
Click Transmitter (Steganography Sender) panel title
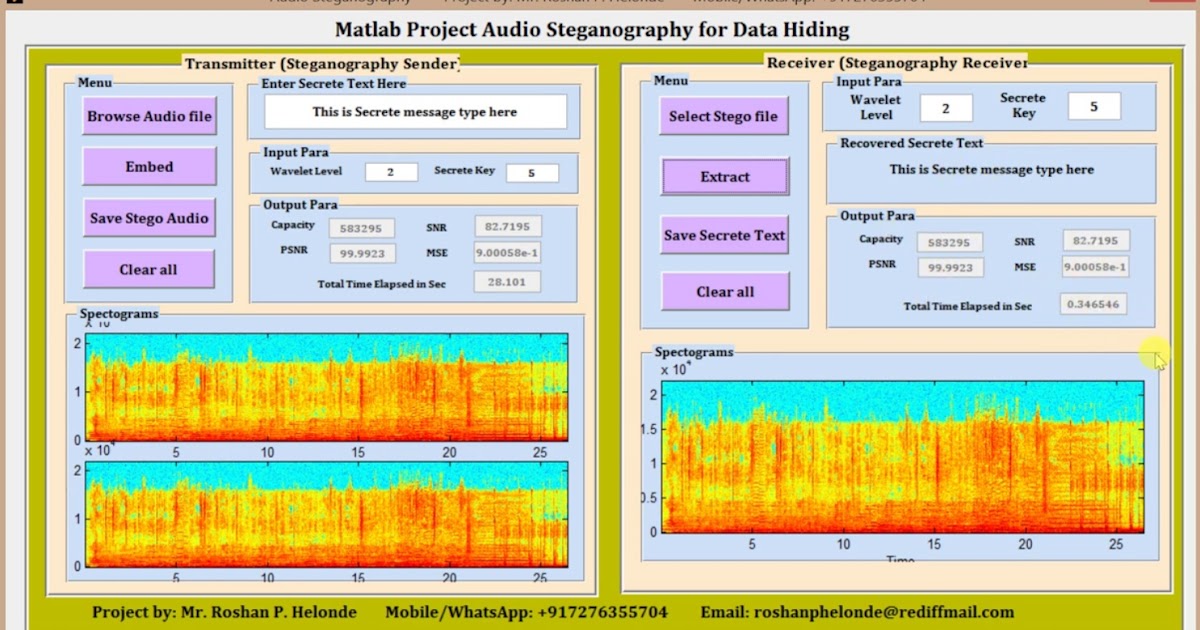pos(322,64)
